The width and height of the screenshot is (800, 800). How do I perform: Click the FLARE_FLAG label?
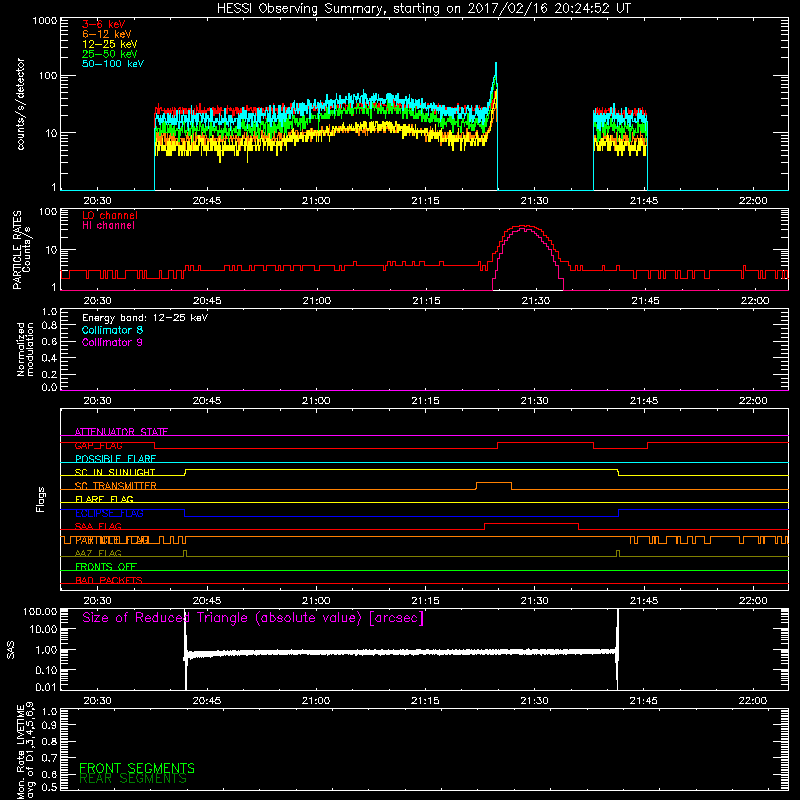[x=104, y=499]
